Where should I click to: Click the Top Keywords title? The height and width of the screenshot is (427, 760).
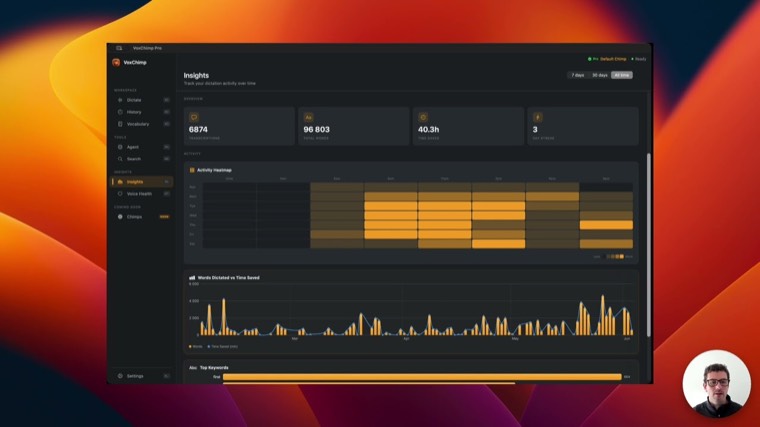214,368
